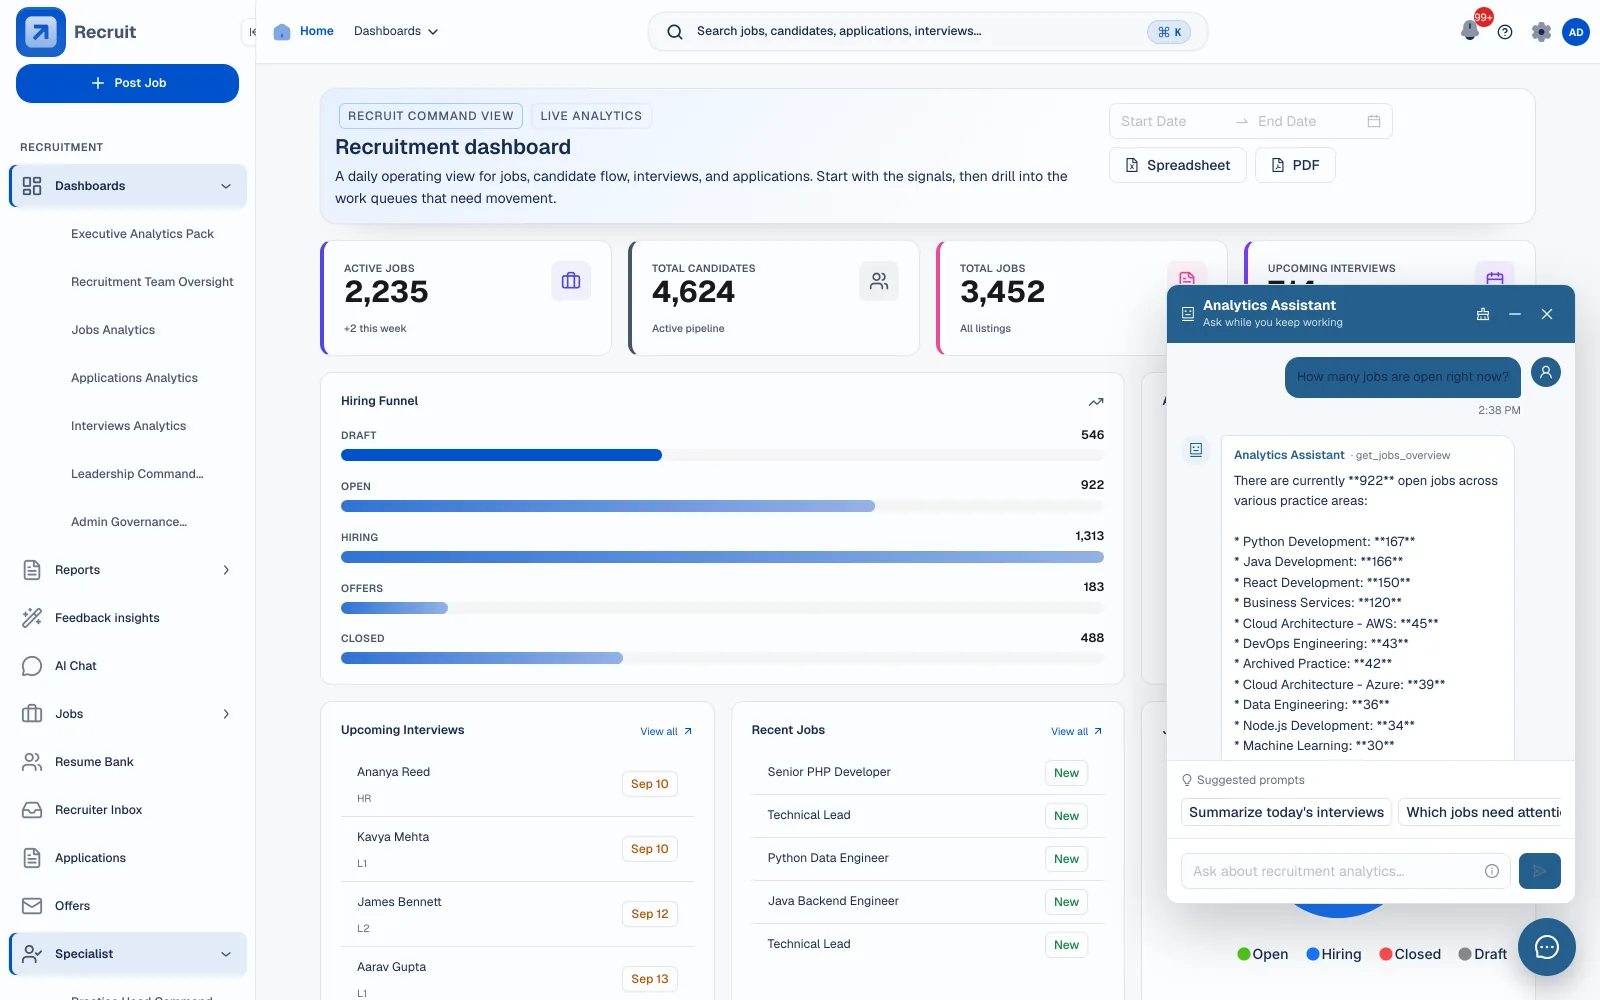Click the Recruiter Inbox tray icon

coord(32,810)
